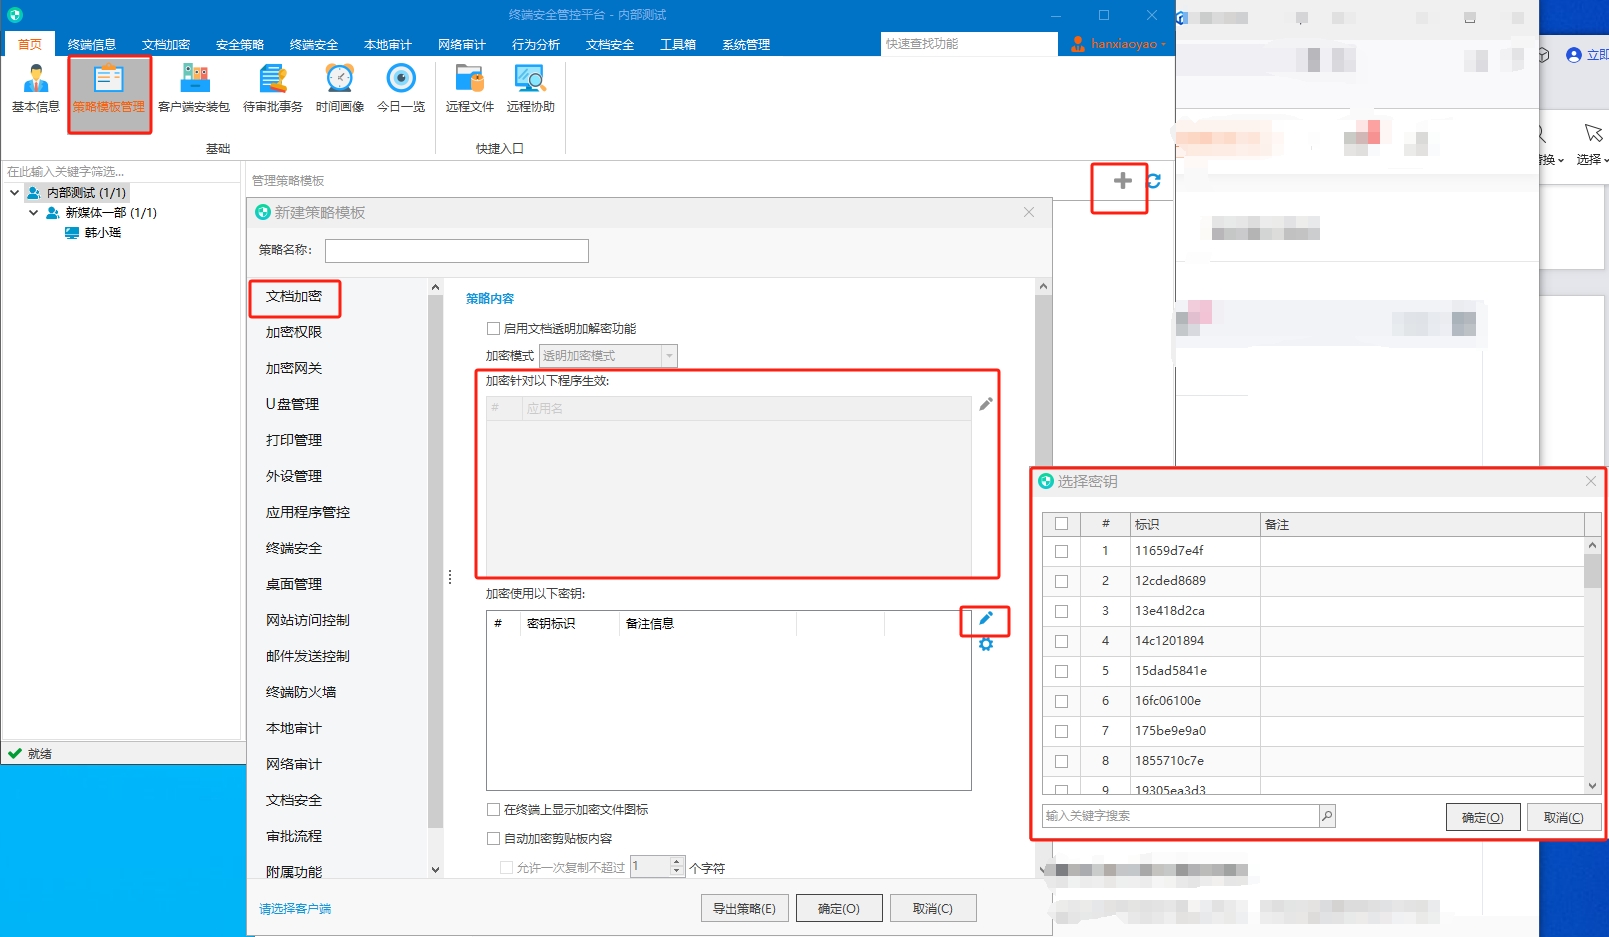The height and width of the screenshot is (937, 1609).
Task: Open the 远程文件 icon
Action: [470, 89]
